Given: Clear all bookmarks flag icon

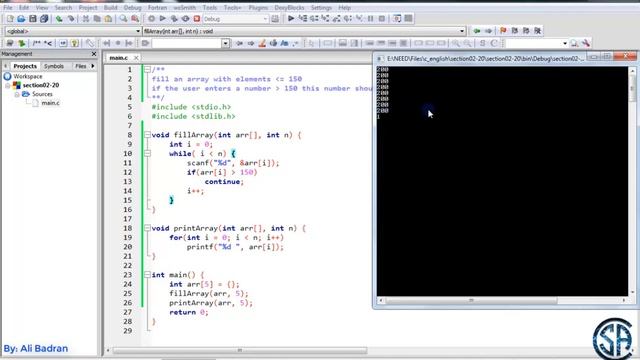Looking at the screenshot, I should (538, 31).
